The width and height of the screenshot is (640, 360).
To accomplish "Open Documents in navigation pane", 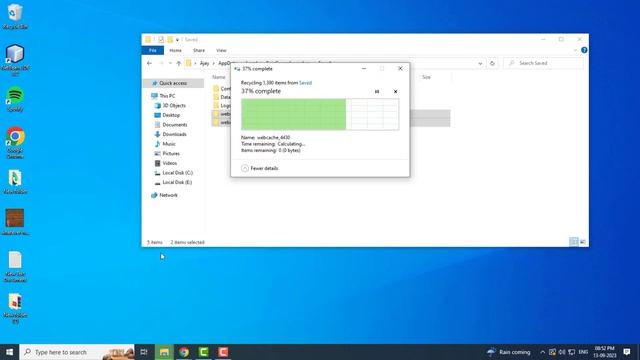I will (x=175, y=125).
